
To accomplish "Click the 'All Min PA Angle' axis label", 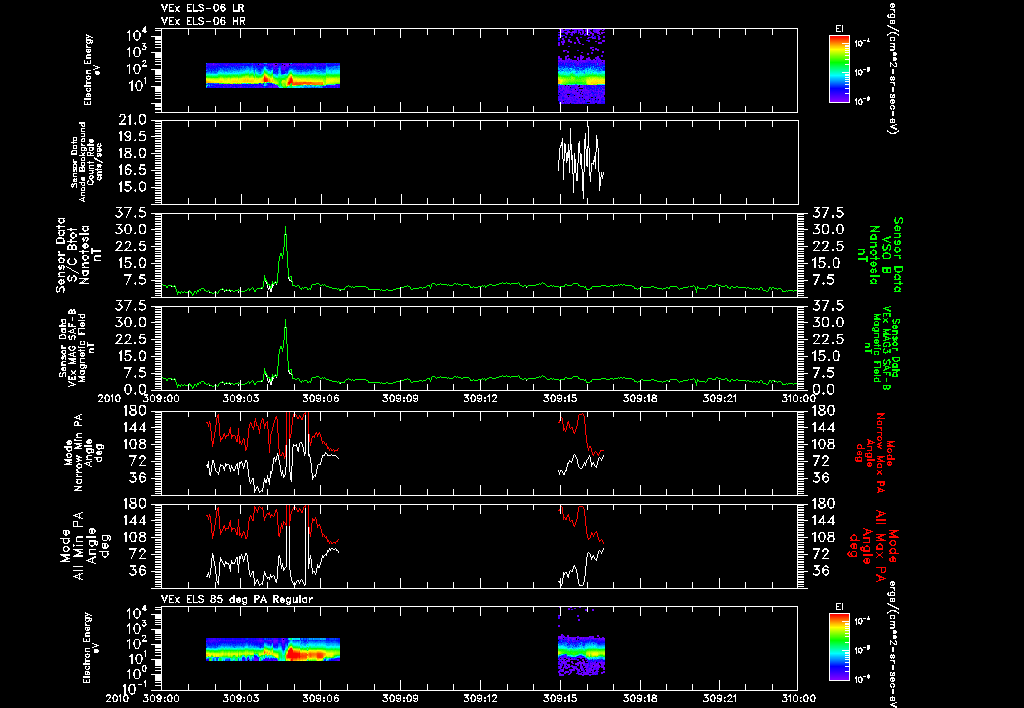I will (x=85, y=545).
